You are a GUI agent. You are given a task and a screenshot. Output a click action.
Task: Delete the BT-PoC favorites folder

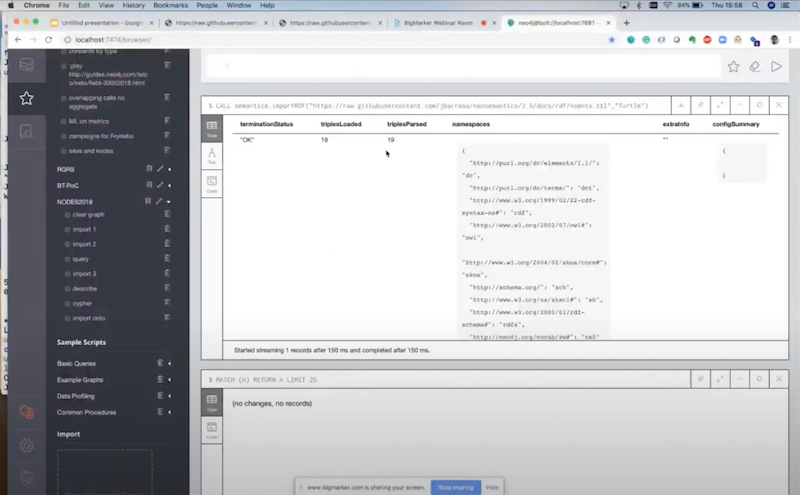149,185
